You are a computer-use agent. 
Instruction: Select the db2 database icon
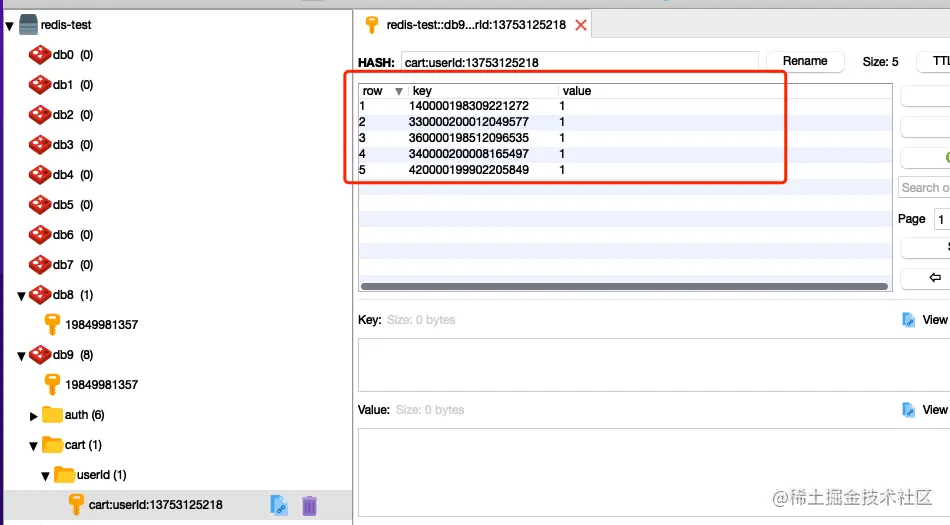coord(39,114)
